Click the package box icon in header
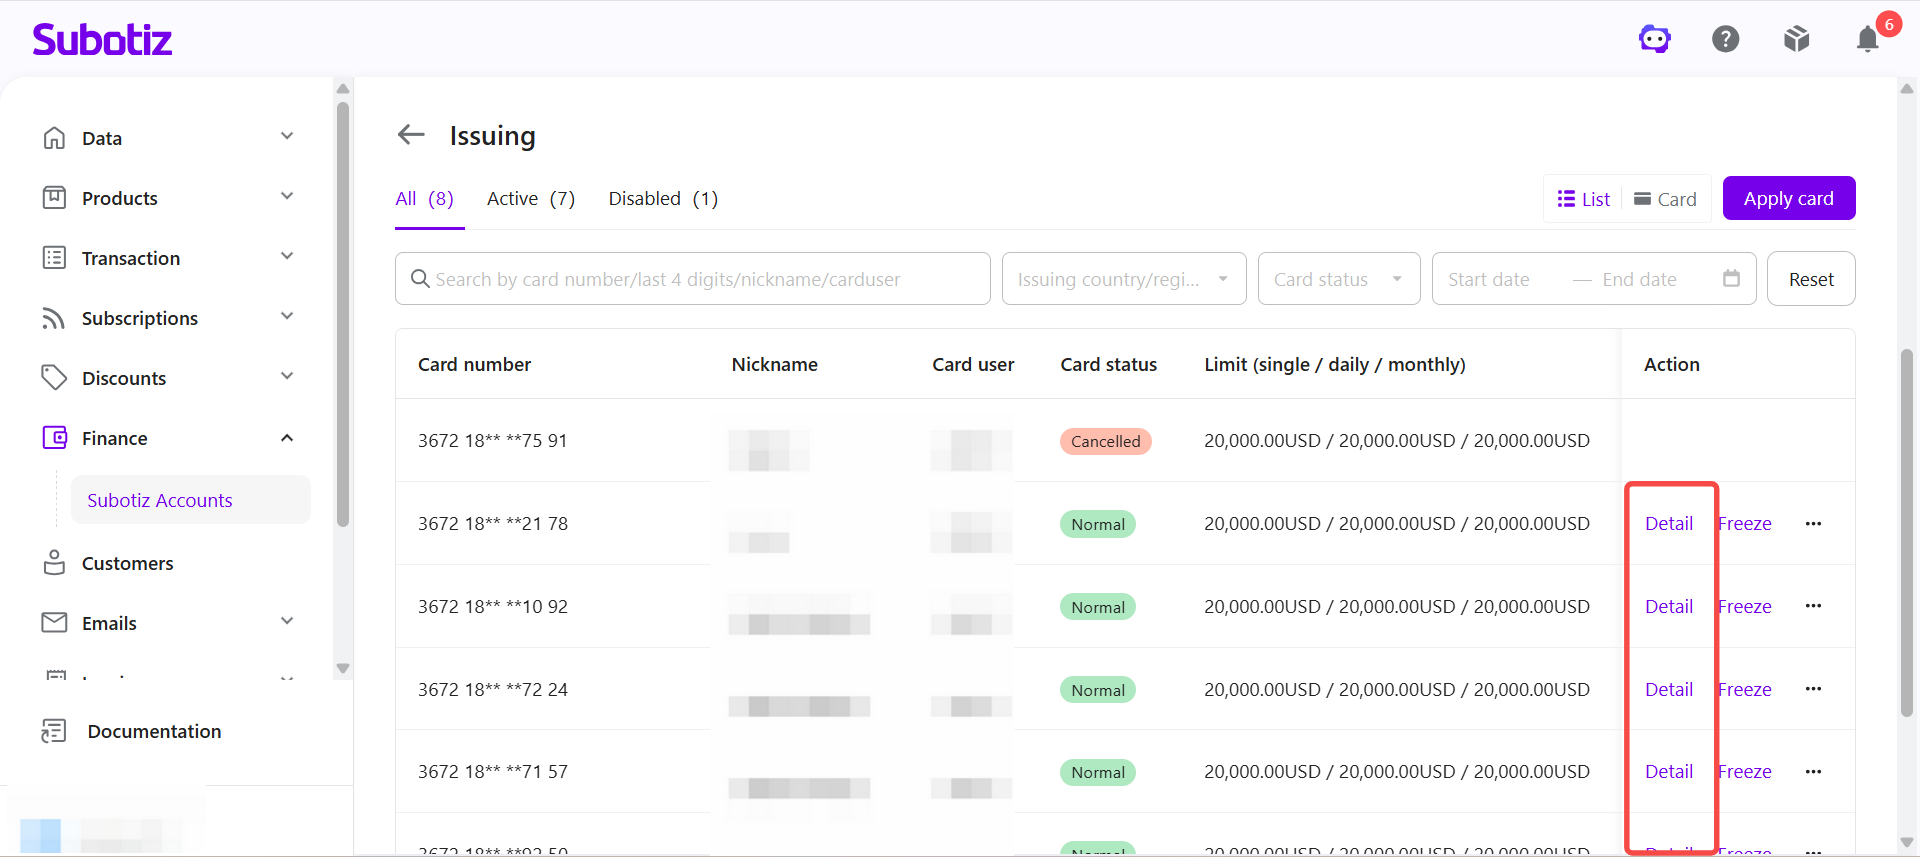Screen dimensions: 1920x857 tap(1797, 39)
